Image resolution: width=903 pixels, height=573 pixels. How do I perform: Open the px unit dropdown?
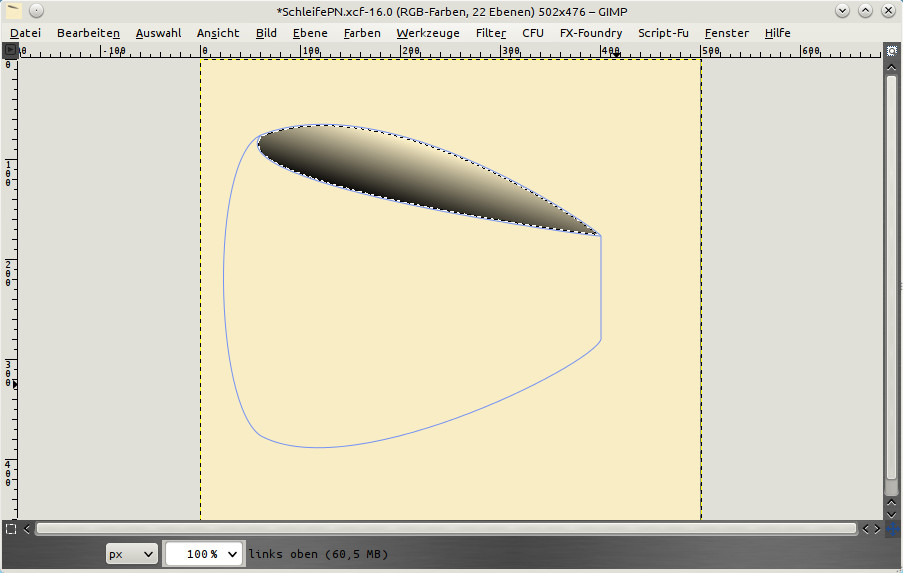click(132, 553)
